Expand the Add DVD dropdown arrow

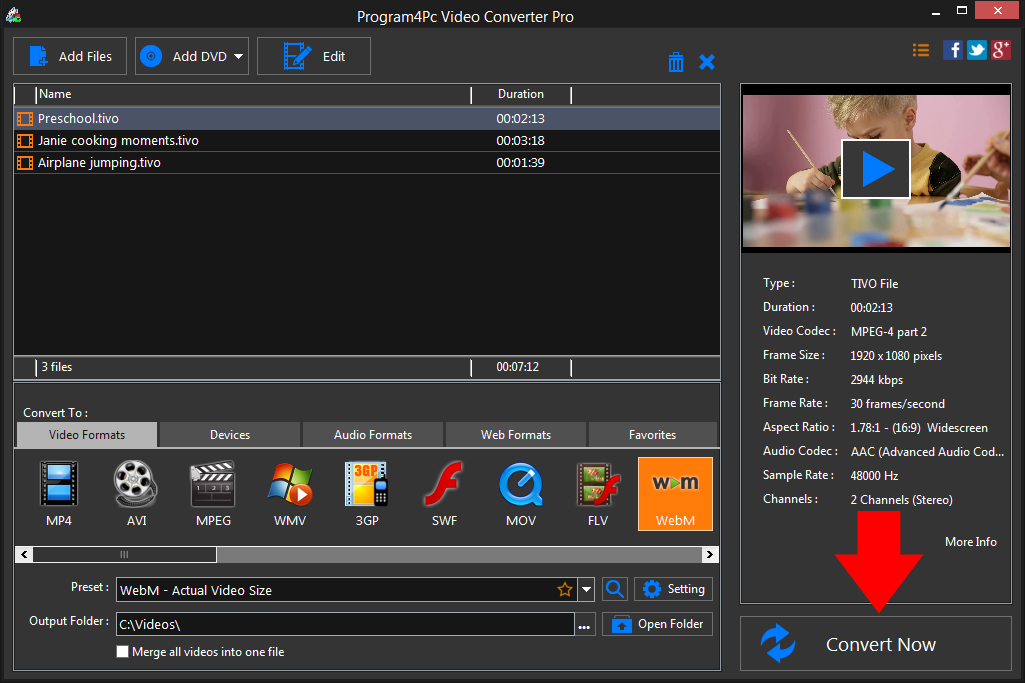pos(238,57)
